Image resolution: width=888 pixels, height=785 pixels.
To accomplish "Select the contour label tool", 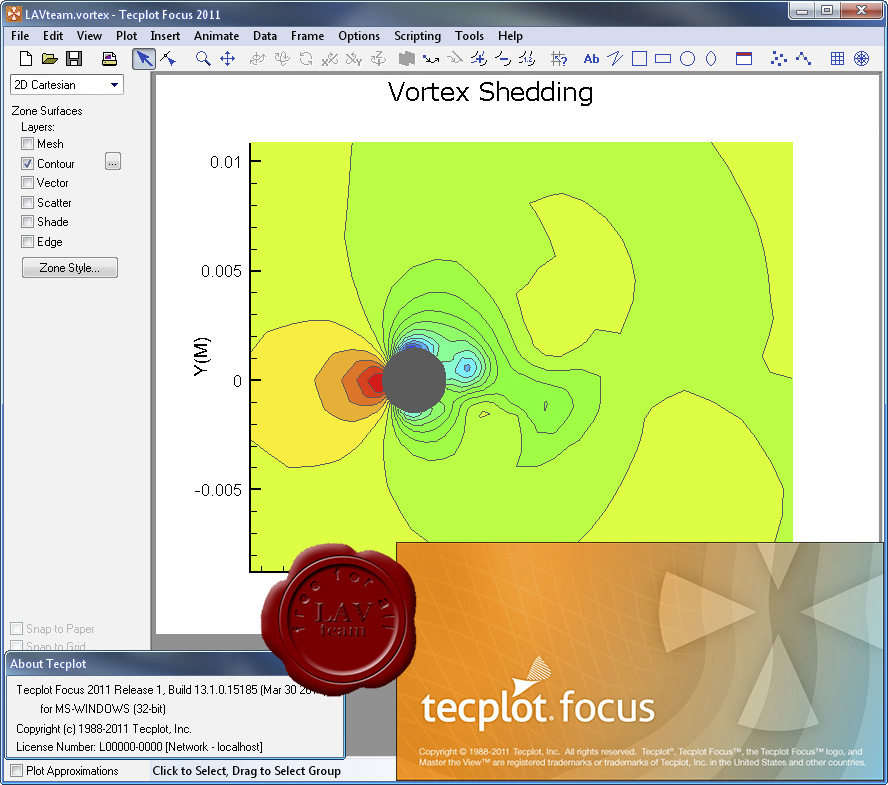I will [x=527, y=58].
